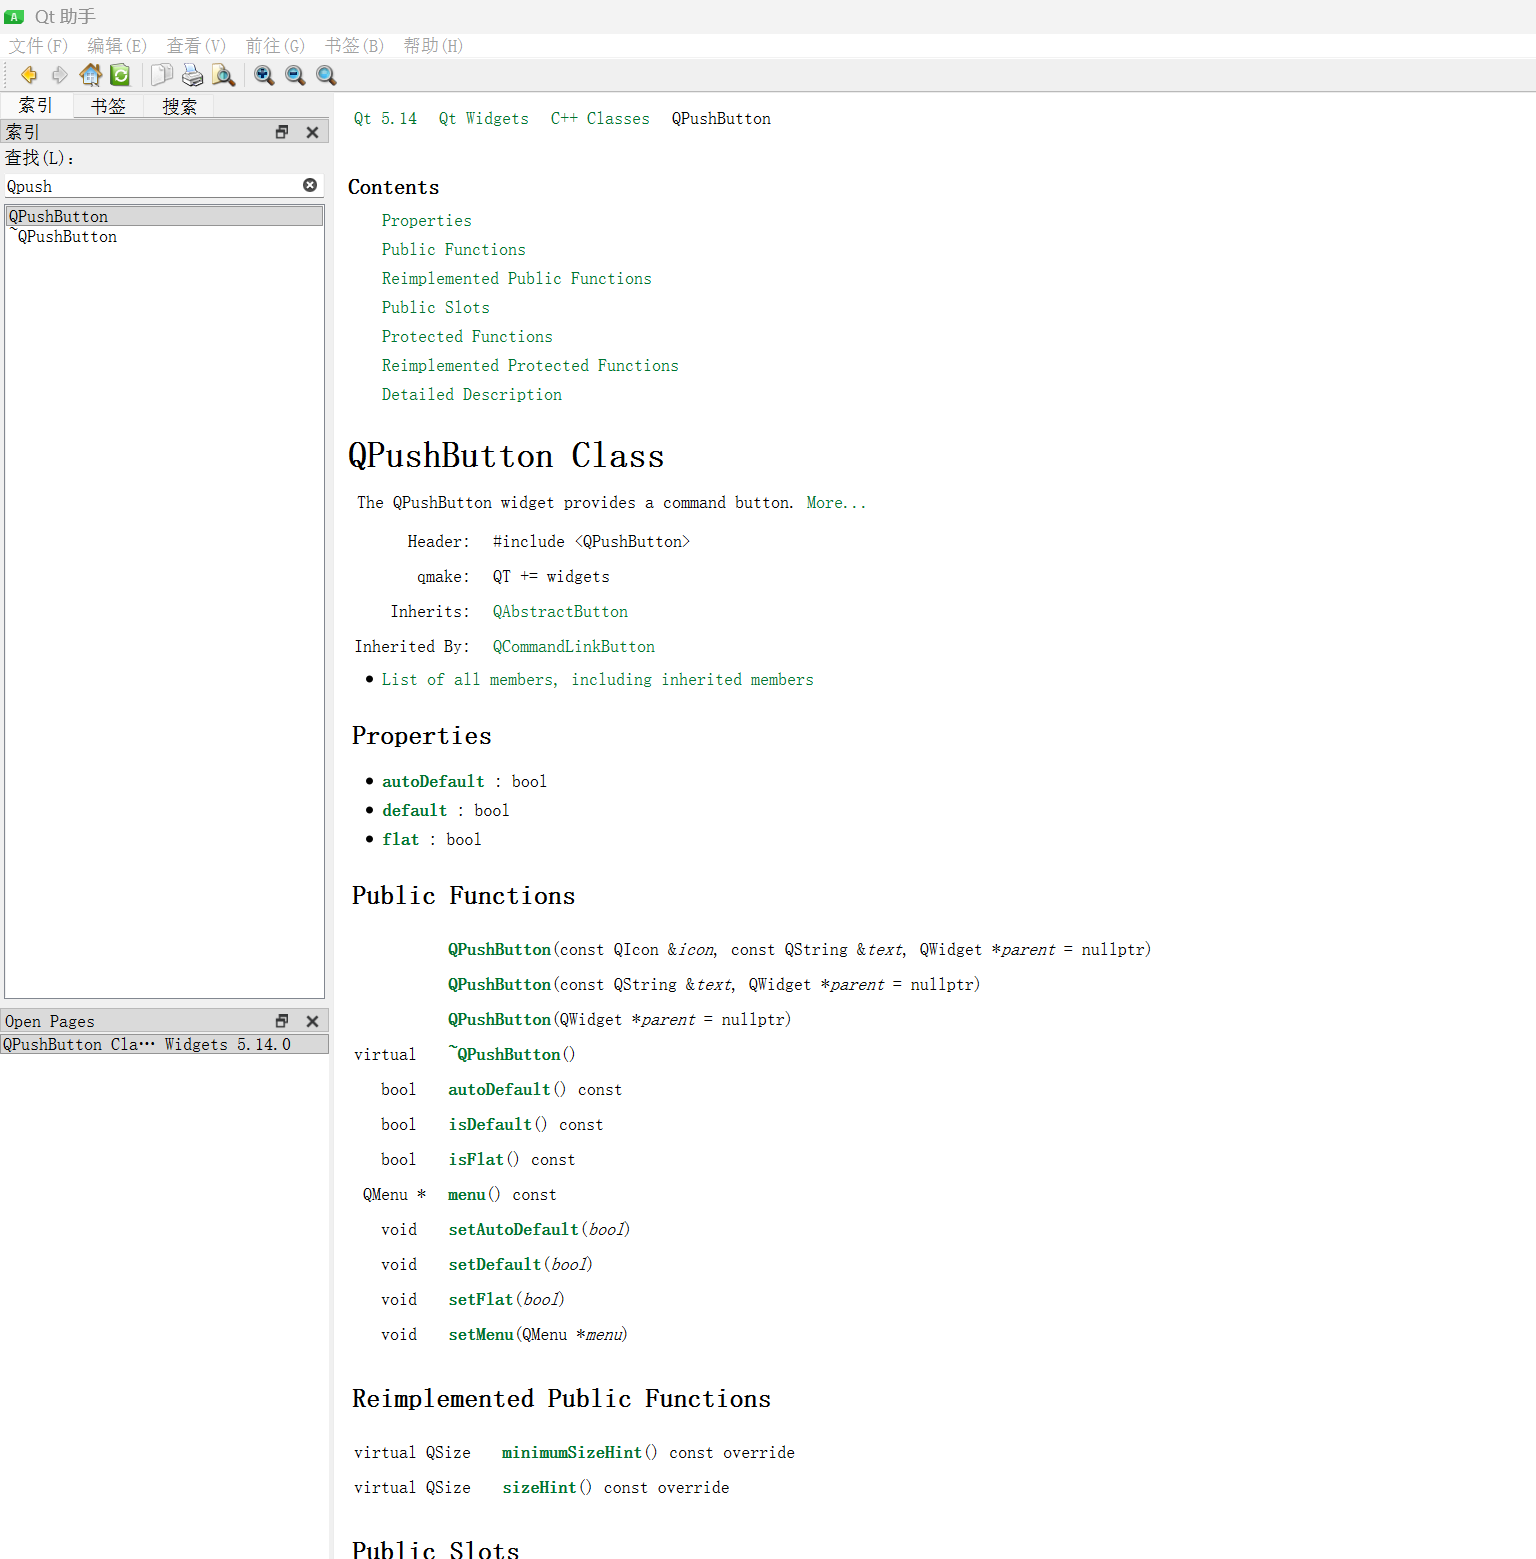Viewport: 1536px width, 1559px height.
Task: Open the ~QPushButton() destructor link
Action: tap(504, 1055)
